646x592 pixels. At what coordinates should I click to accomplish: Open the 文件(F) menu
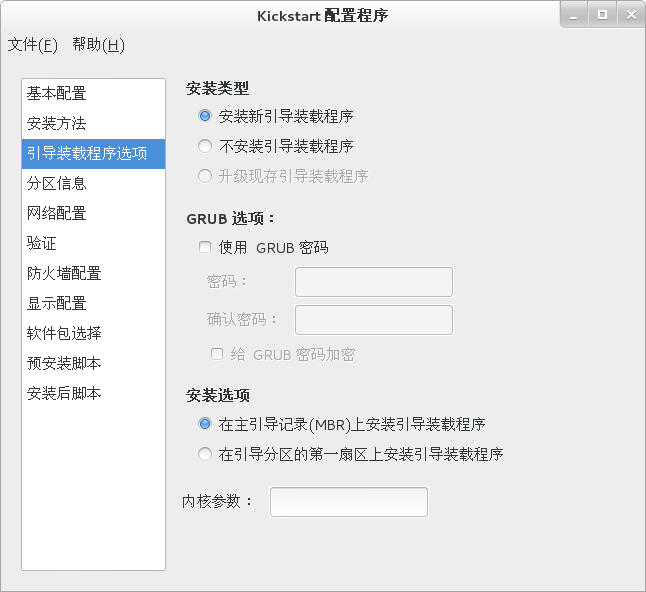click(x=33, y=44)
